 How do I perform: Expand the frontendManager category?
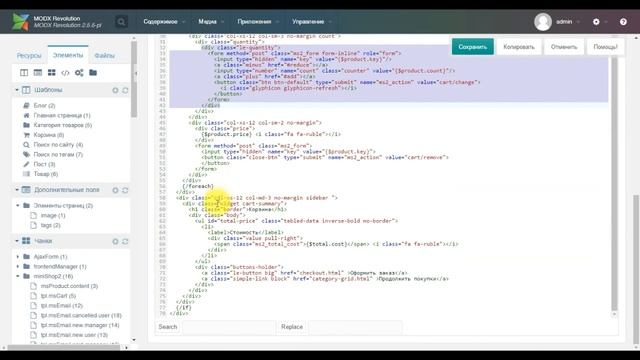[x=18, y=266]
